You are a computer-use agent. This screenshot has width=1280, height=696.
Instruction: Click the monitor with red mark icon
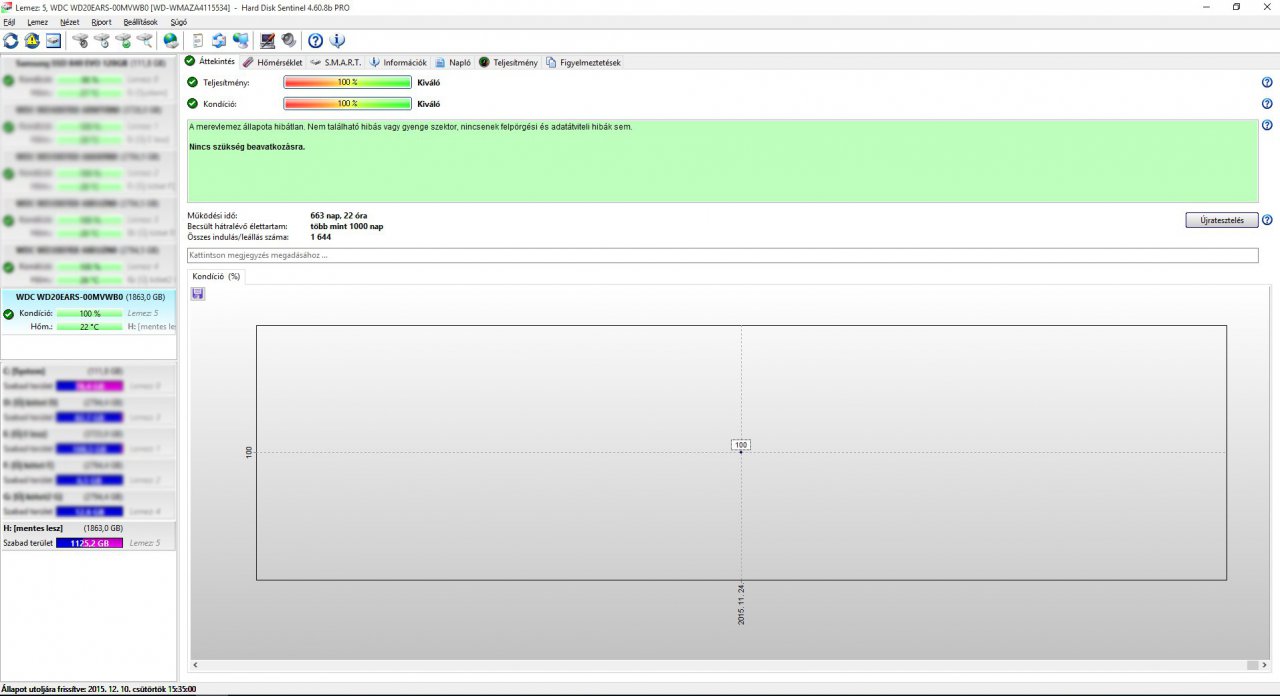[267, 41]
